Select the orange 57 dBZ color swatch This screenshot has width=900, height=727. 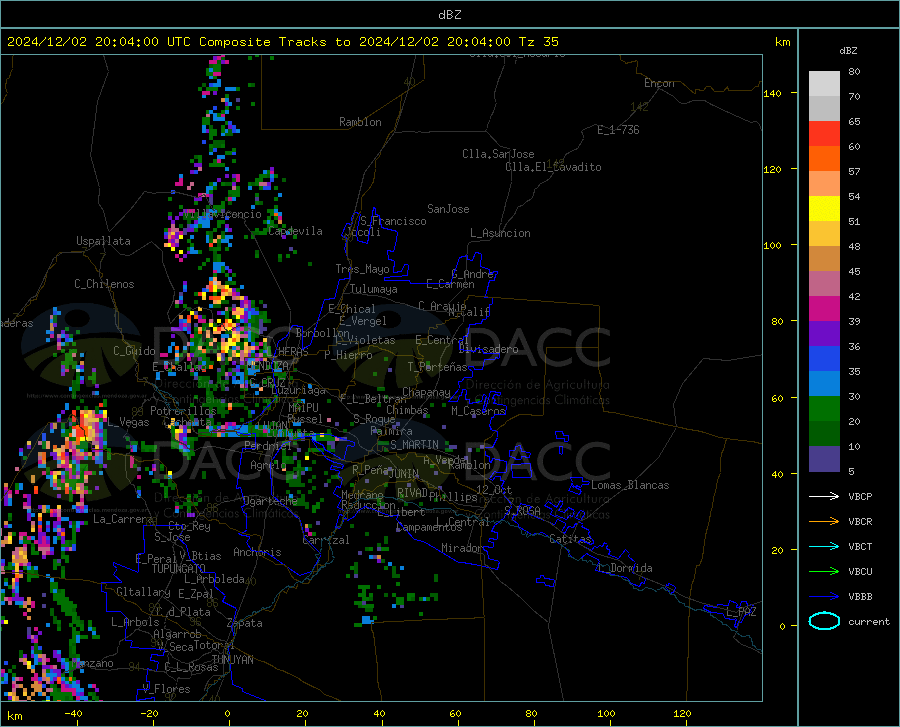(x=824, y=159)
